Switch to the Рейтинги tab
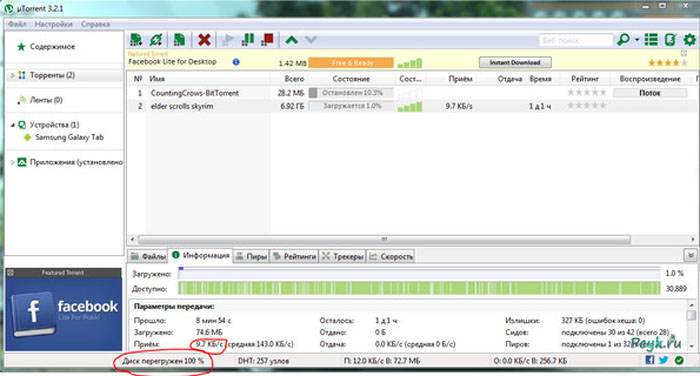The image size is (700, 376). [294, 256]
